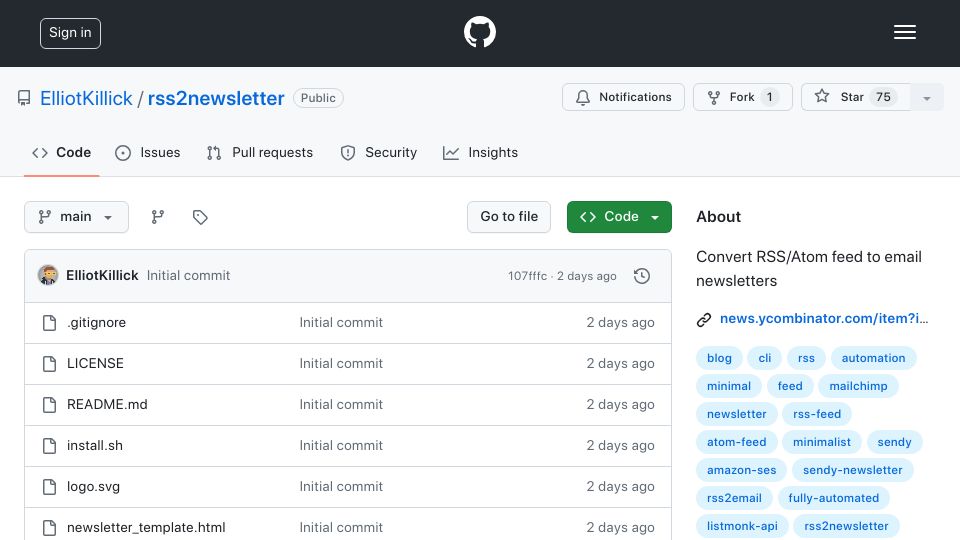The width and height of the screenshot is (960, 540).
Task: Open the news.ycombinator.com link
Action: 824,318
